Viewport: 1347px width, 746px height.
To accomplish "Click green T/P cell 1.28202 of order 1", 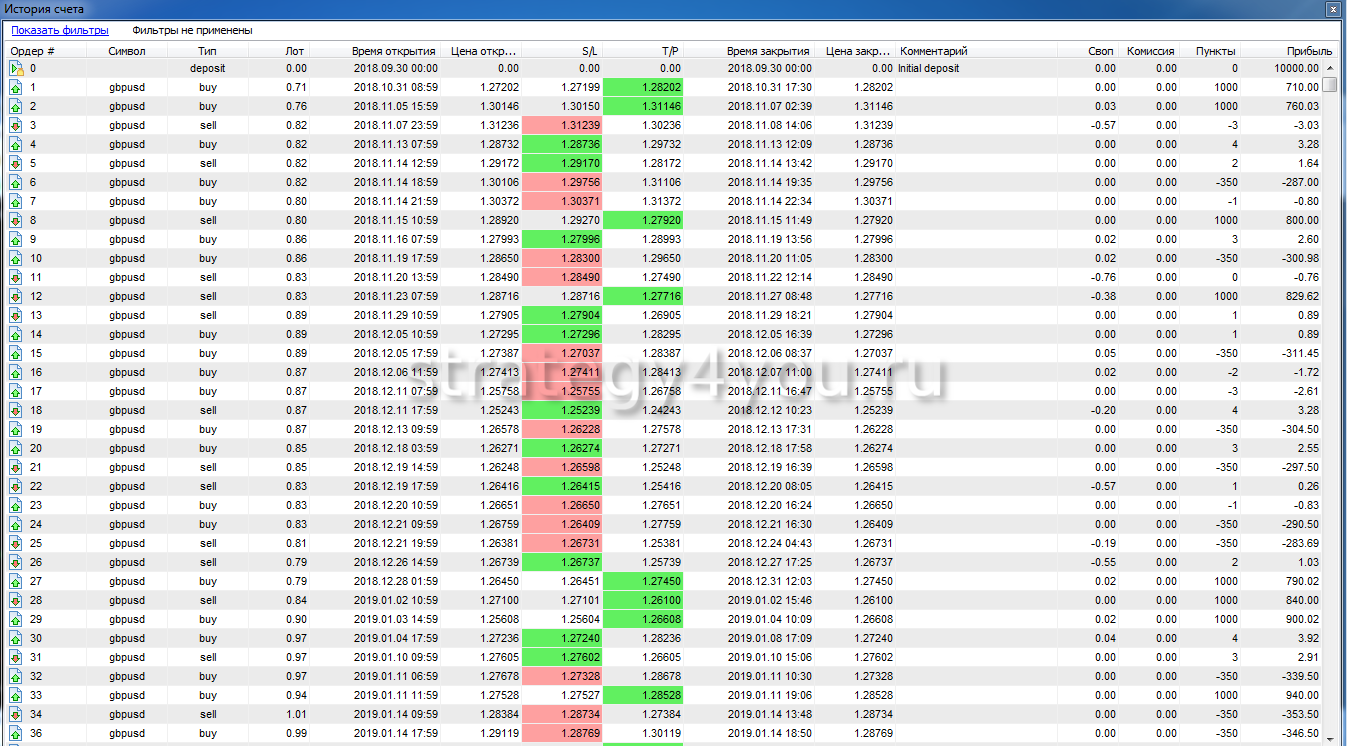I will [644, 88].
